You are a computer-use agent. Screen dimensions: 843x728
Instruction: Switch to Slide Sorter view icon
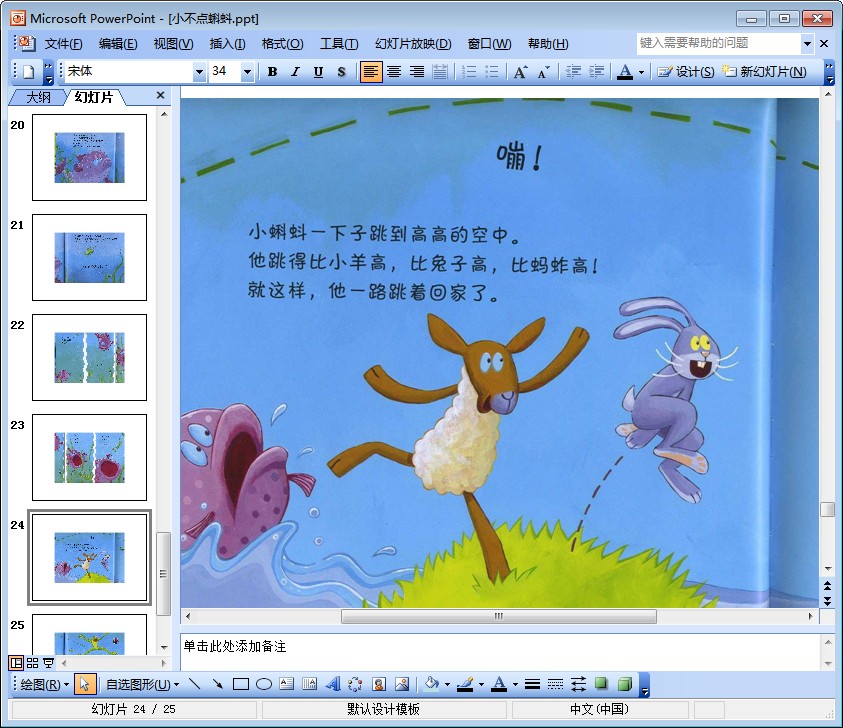pos(32,663)
